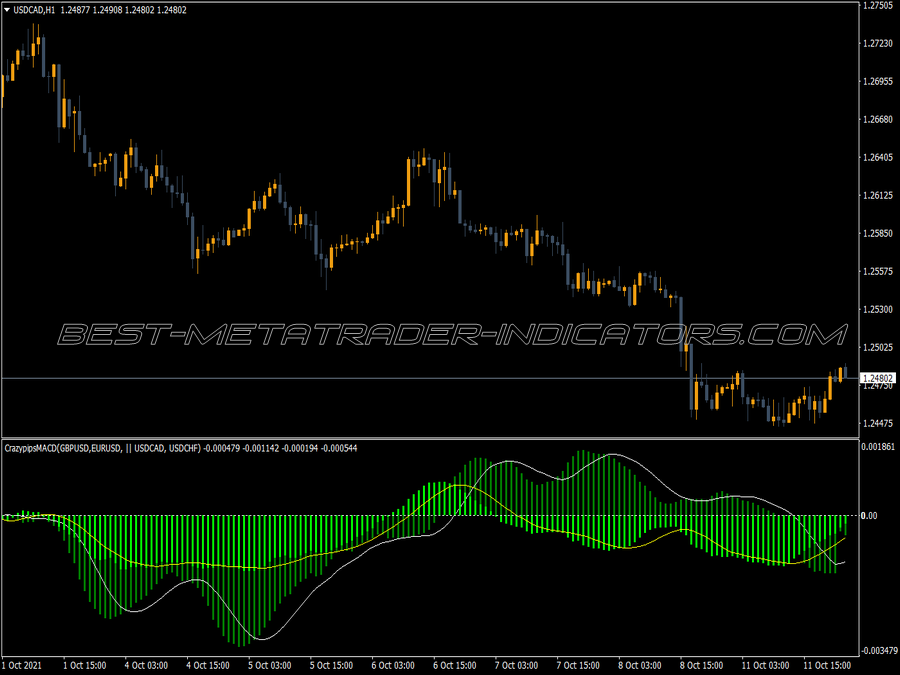Click the 4 Oct 03:00 time label
The image size is (900, 675).
coord(146,665)
